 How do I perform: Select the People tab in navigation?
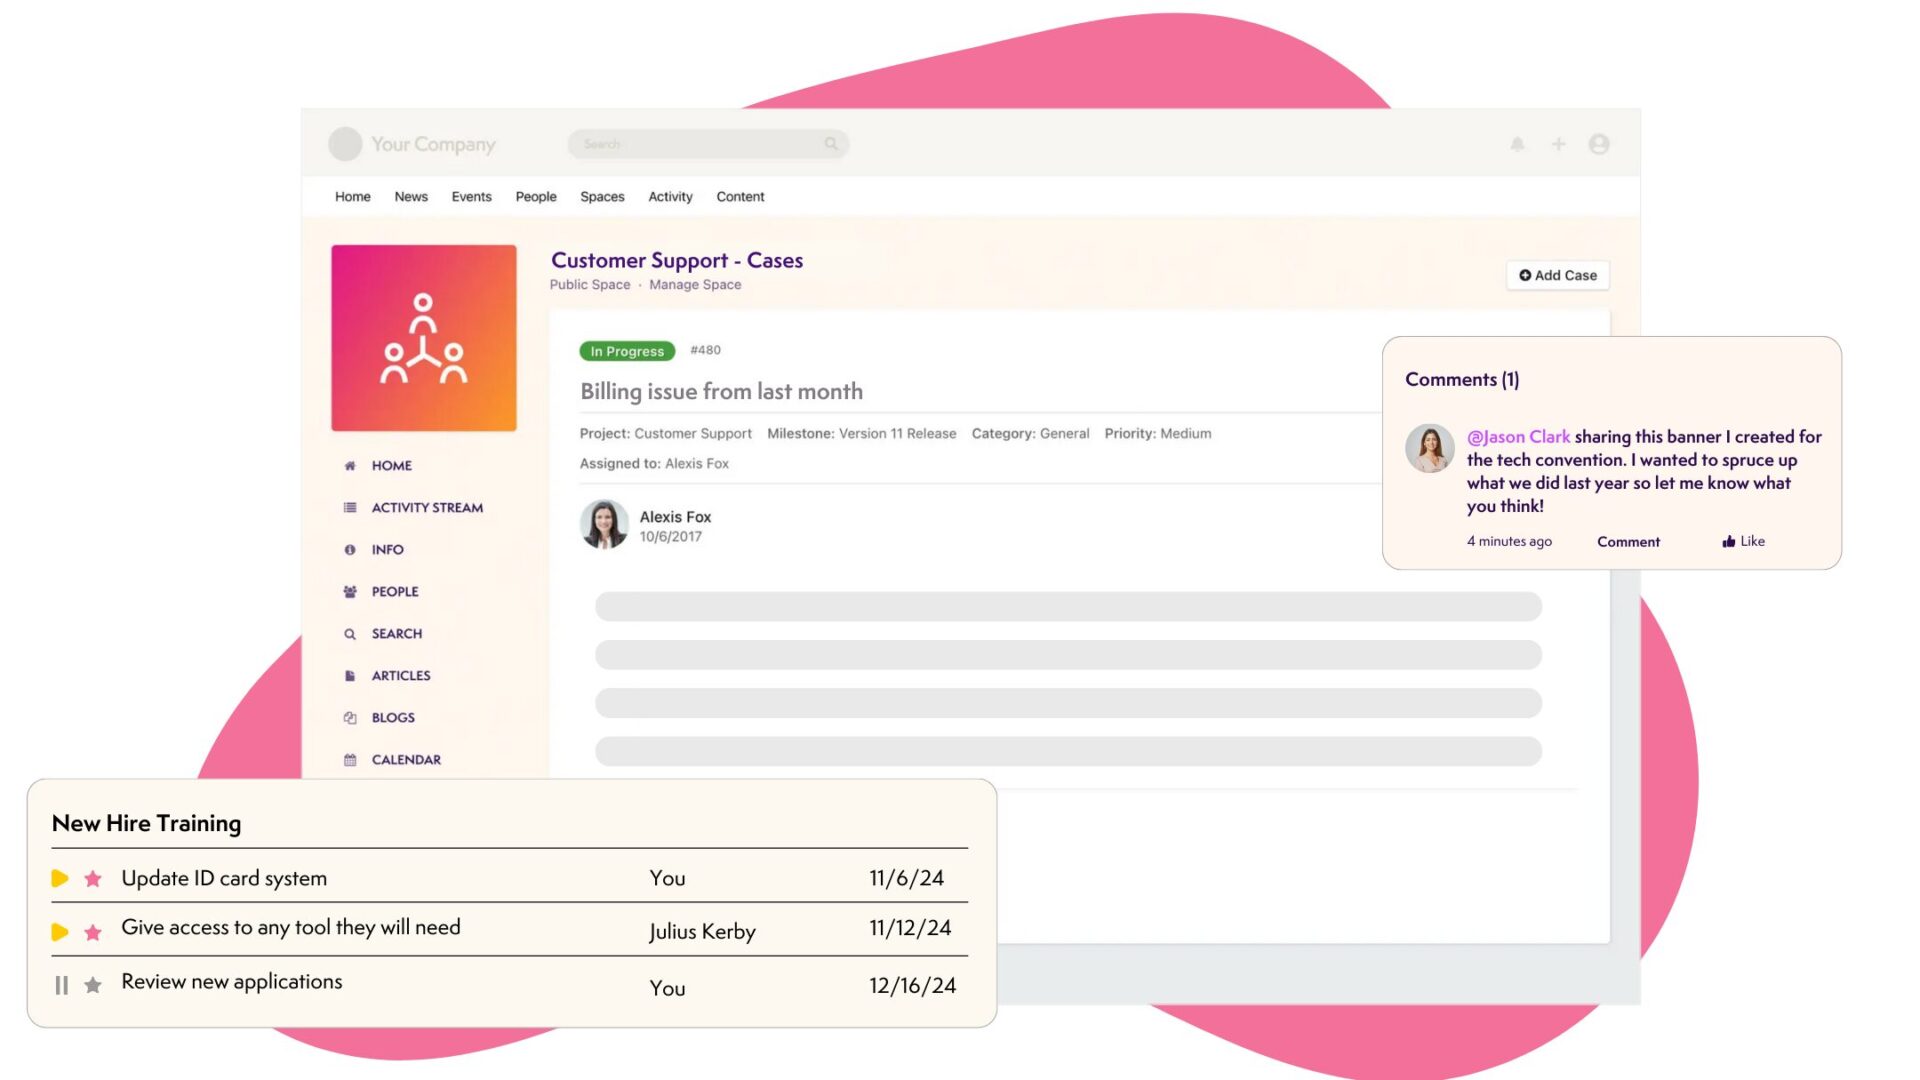tap(535, 195)
